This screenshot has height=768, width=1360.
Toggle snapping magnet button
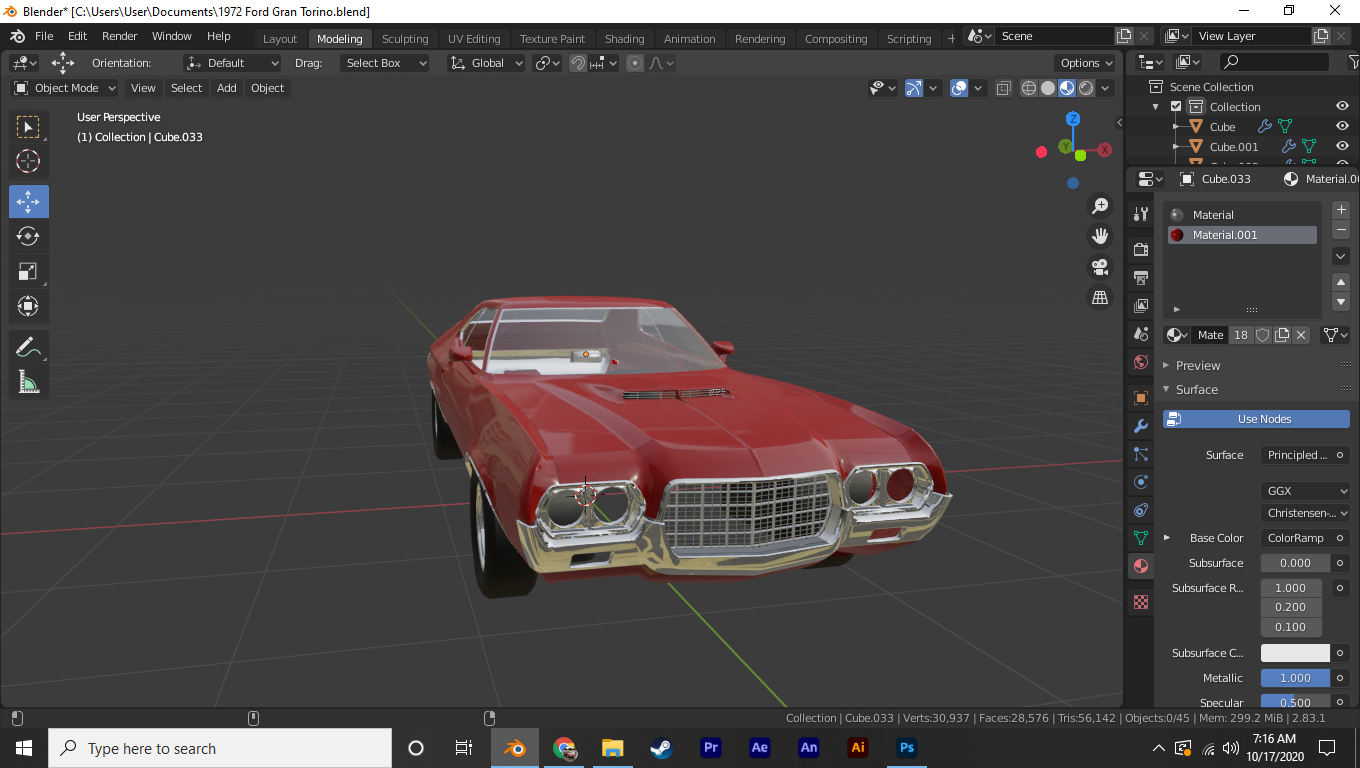click(x=578, y=63)
